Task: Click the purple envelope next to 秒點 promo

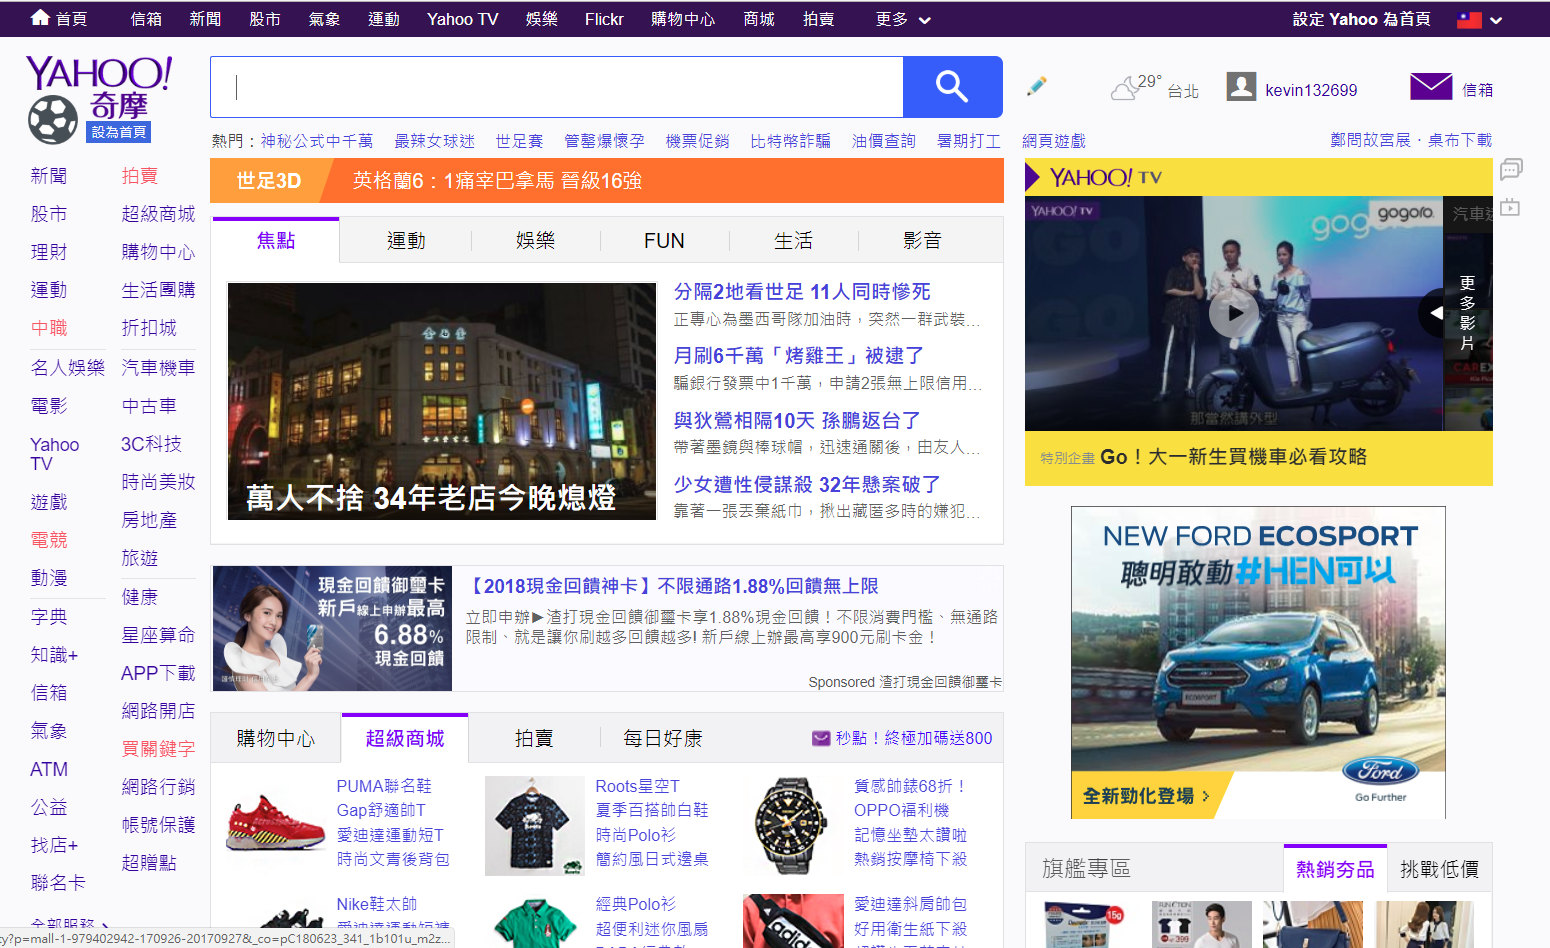Action: [821, 738]
